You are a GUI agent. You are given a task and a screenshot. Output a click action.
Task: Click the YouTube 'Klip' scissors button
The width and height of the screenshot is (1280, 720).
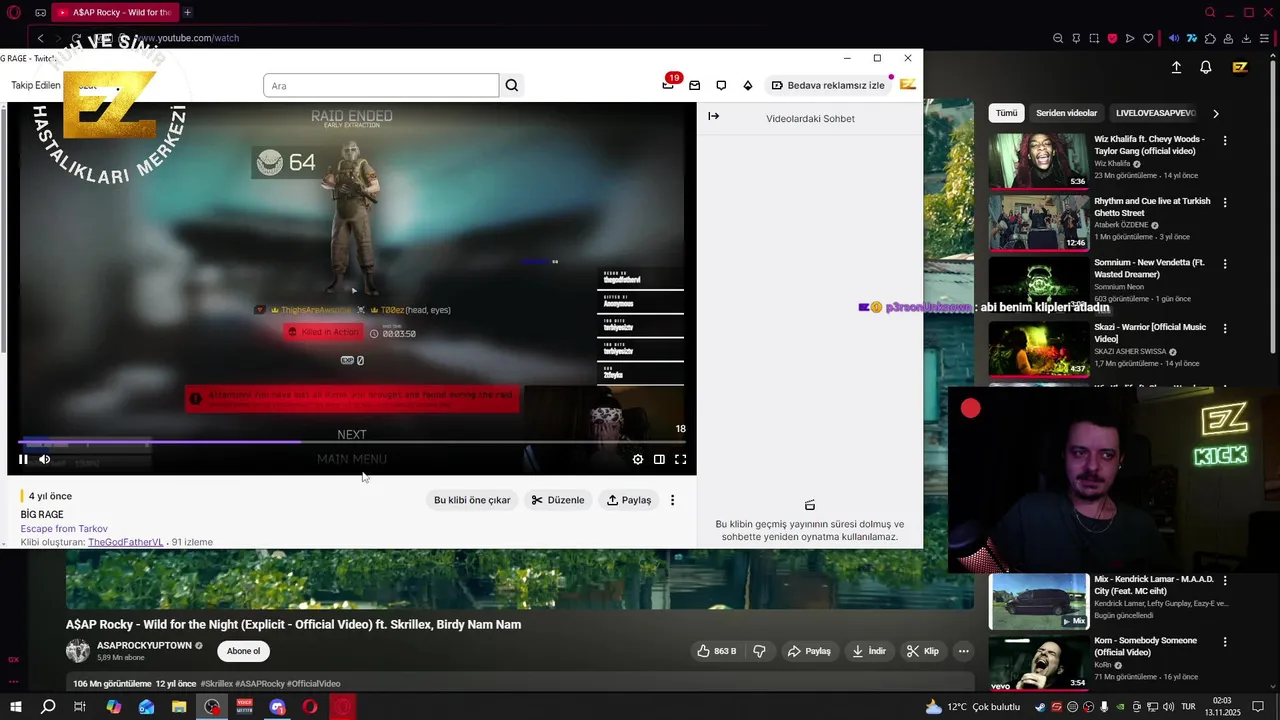(x=923, y=651)
